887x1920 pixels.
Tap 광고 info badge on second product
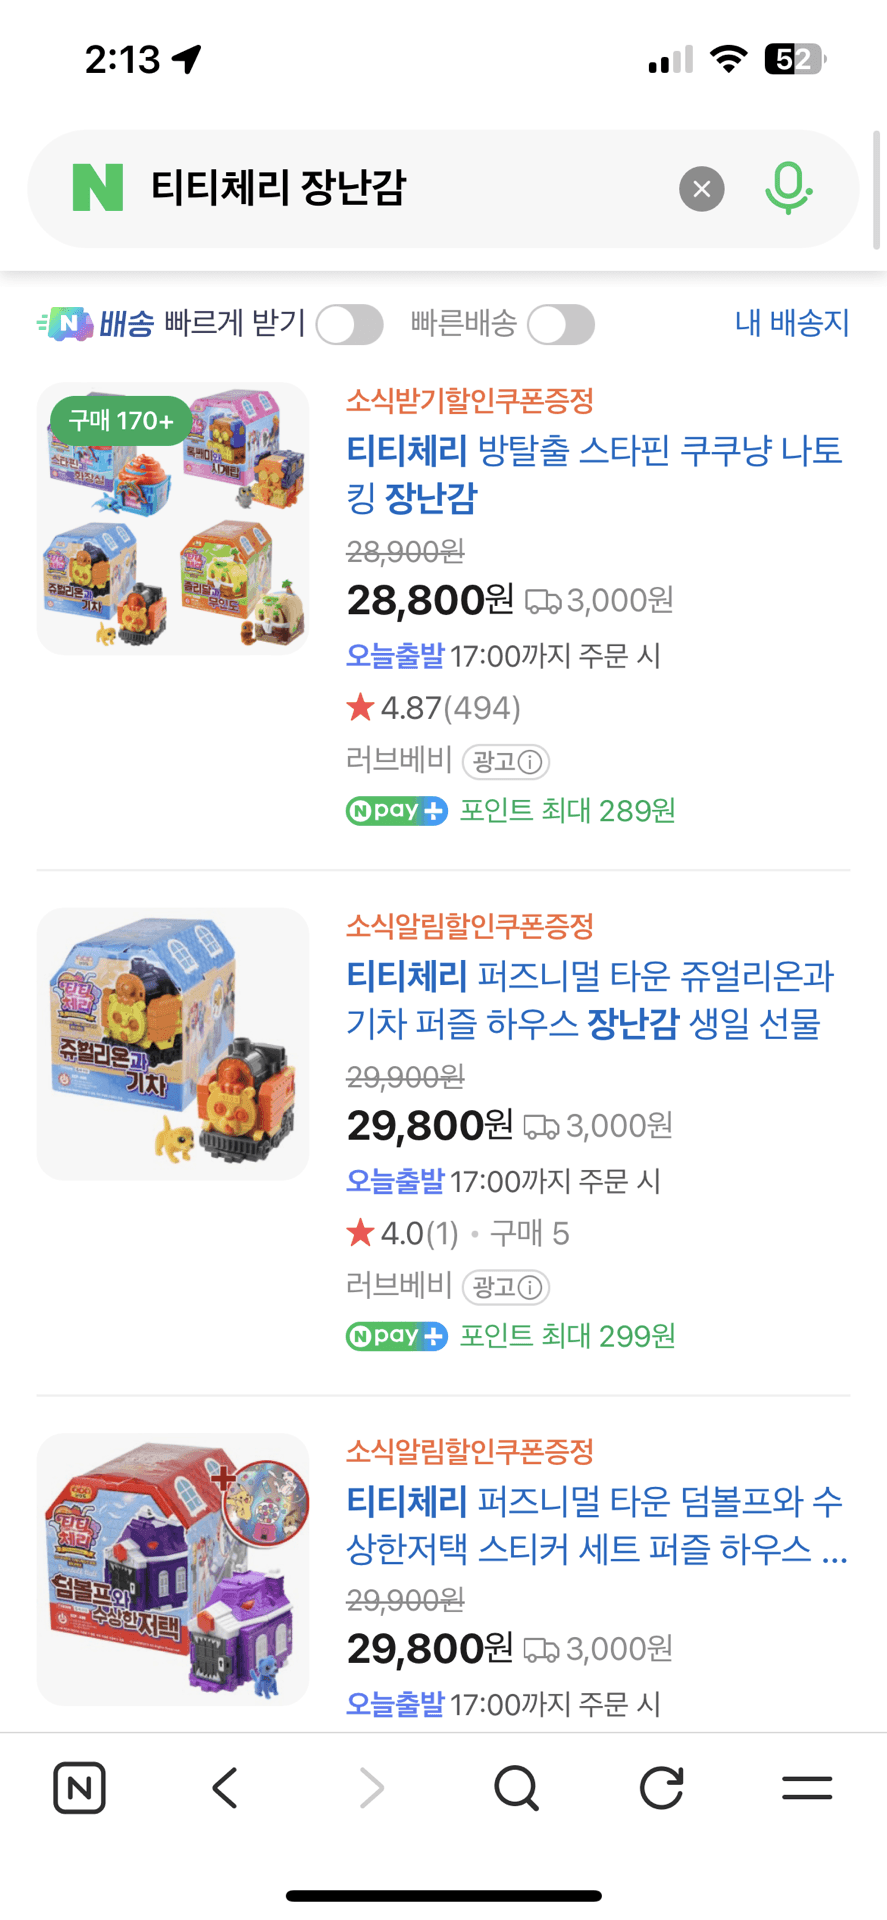[x=506, y=1287]
